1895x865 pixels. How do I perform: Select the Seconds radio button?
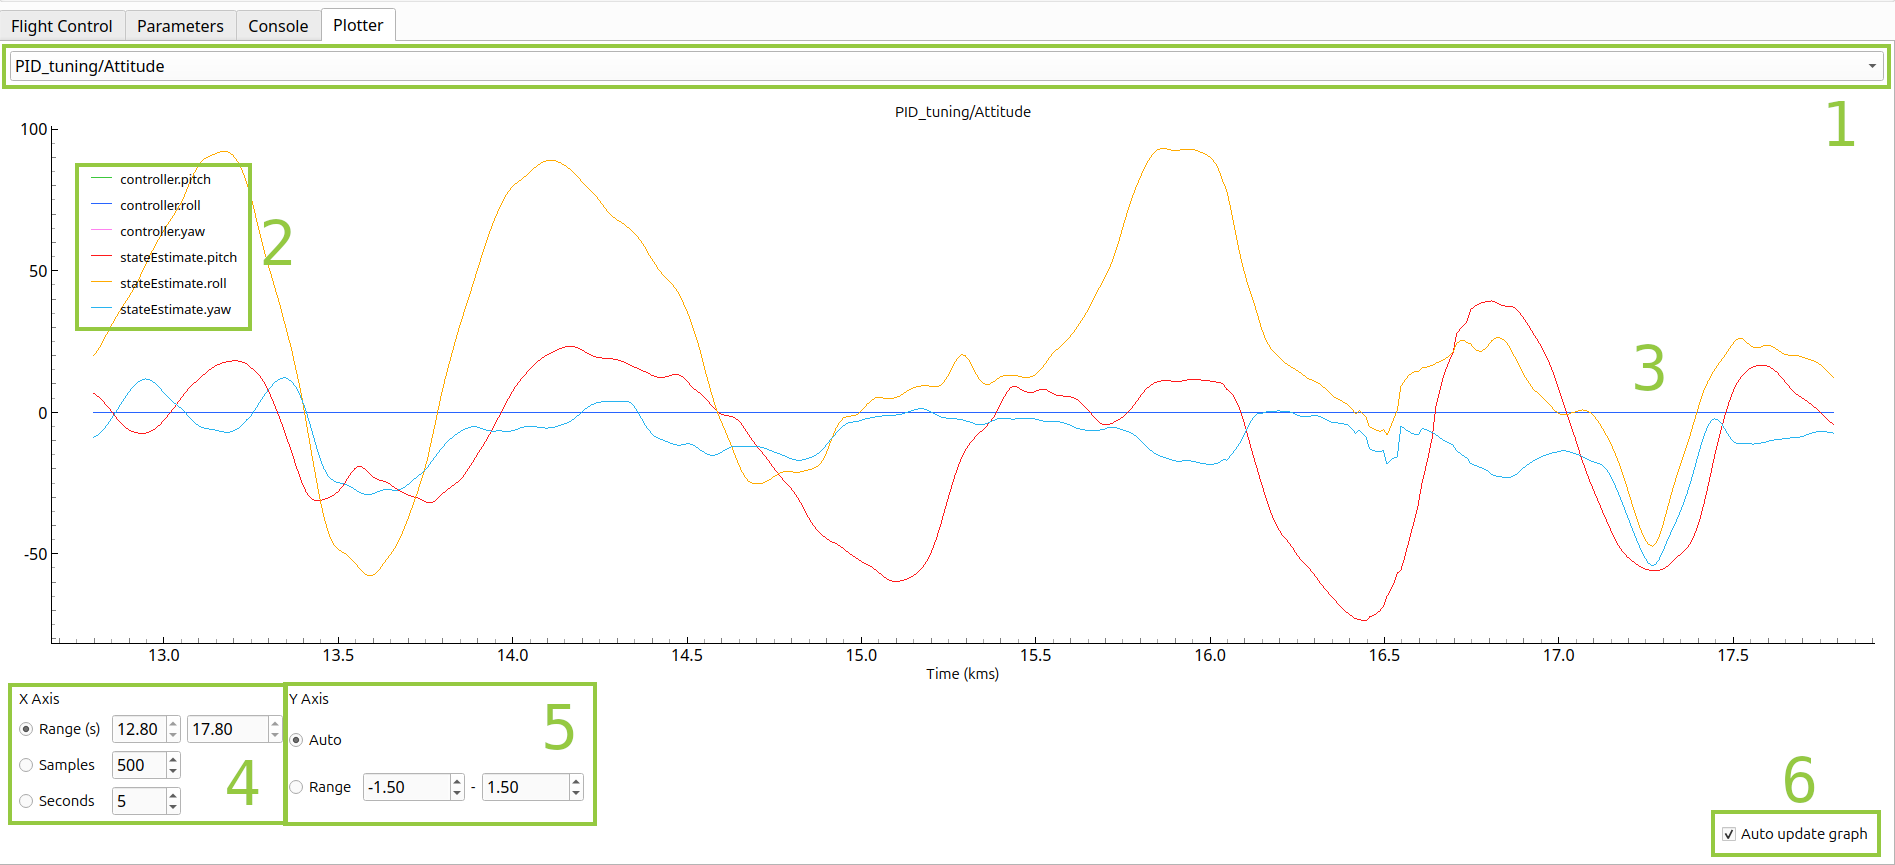(27, 801)
